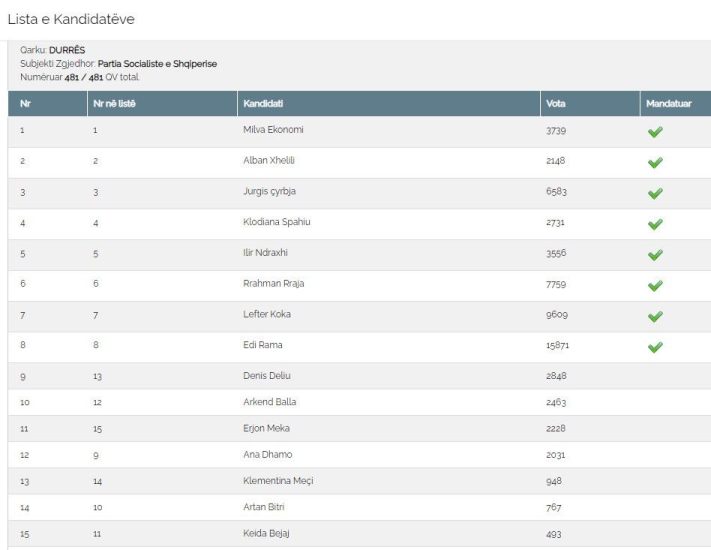Select the Denis Deliu candidate name

[267, 375]
